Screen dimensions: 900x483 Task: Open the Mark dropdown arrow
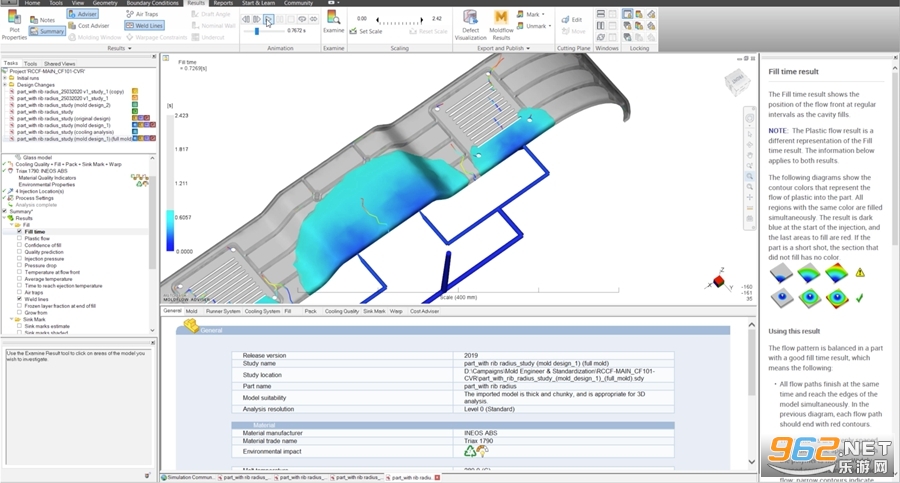[x=544, y=14]
